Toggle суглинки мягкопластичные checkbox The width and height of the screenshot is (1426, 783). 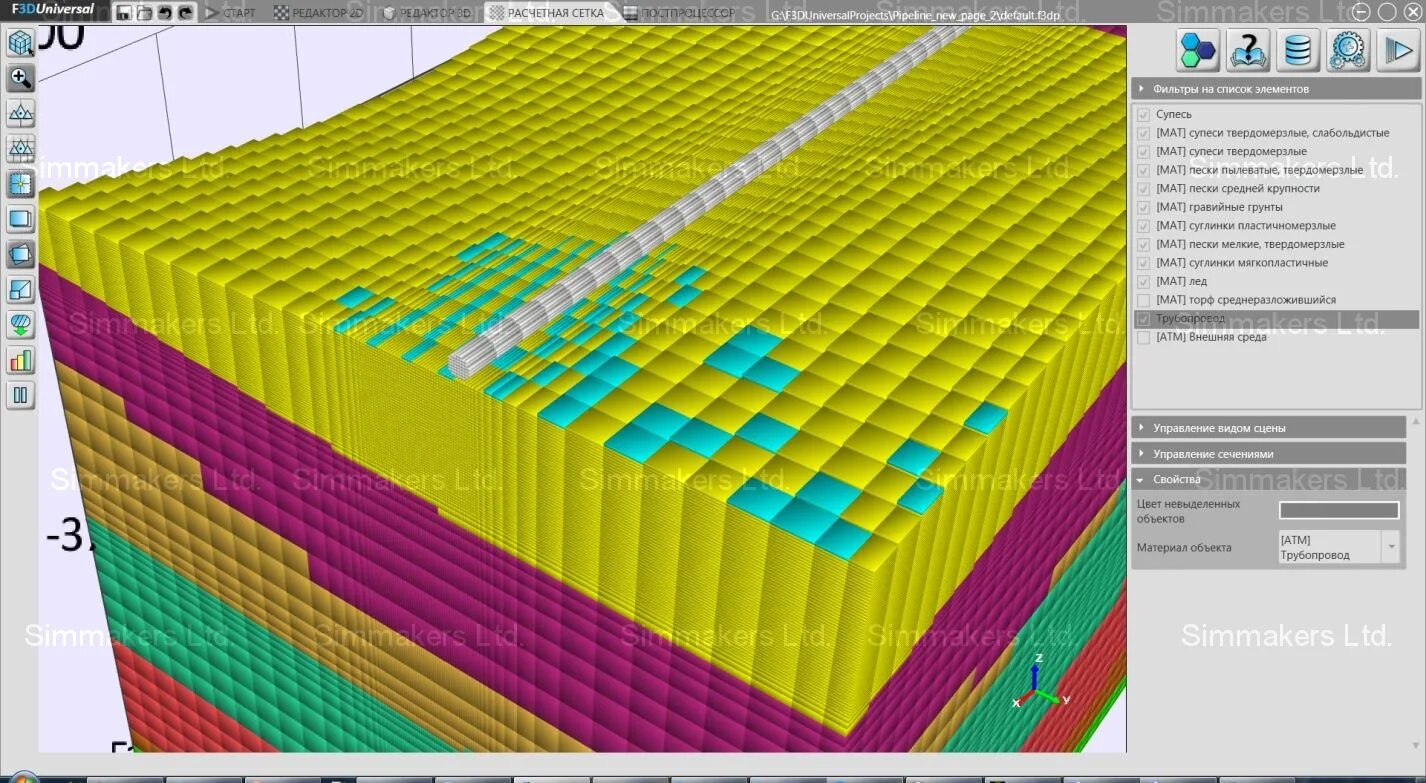coord(1144,263)
